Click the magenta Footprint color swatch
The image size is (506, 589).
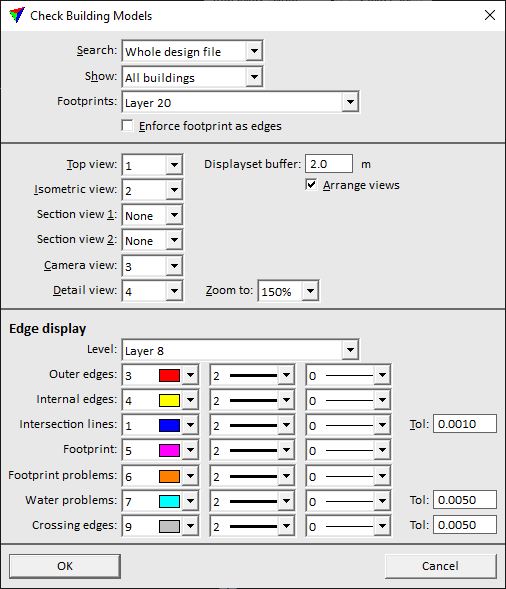coord(169,450)
